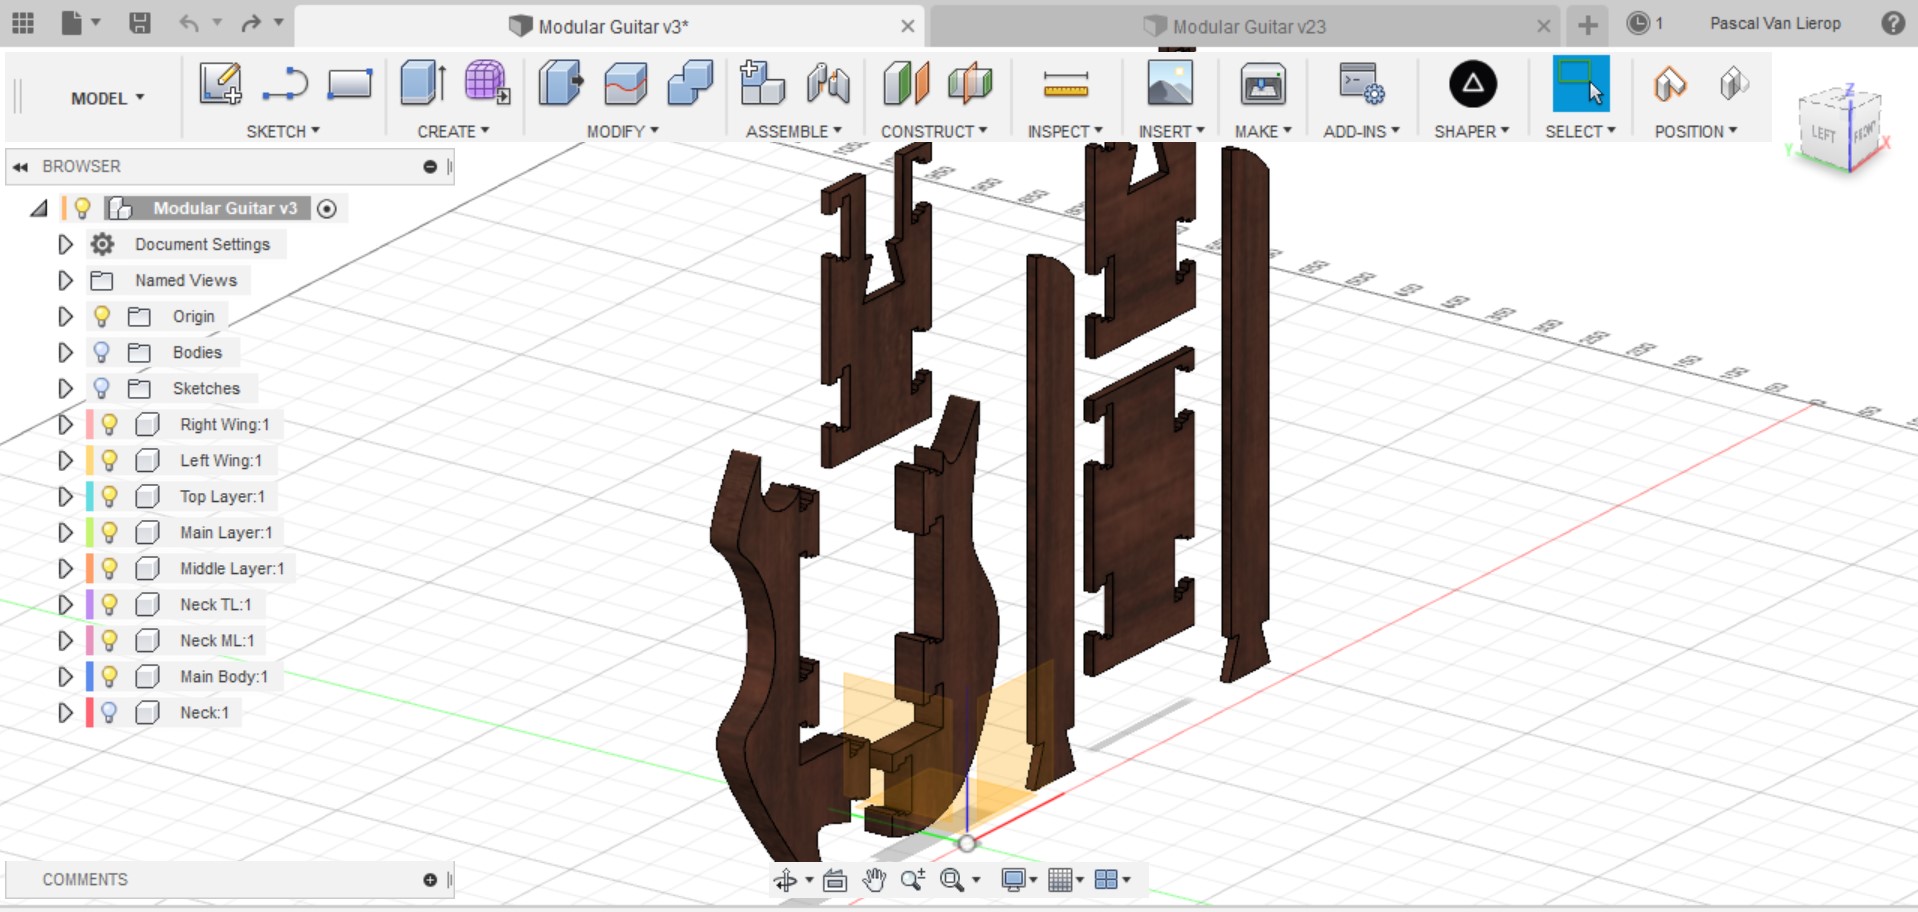Save the design with the floppy icon
This screenshot has height=912, width=1918.
click(140, 23)
